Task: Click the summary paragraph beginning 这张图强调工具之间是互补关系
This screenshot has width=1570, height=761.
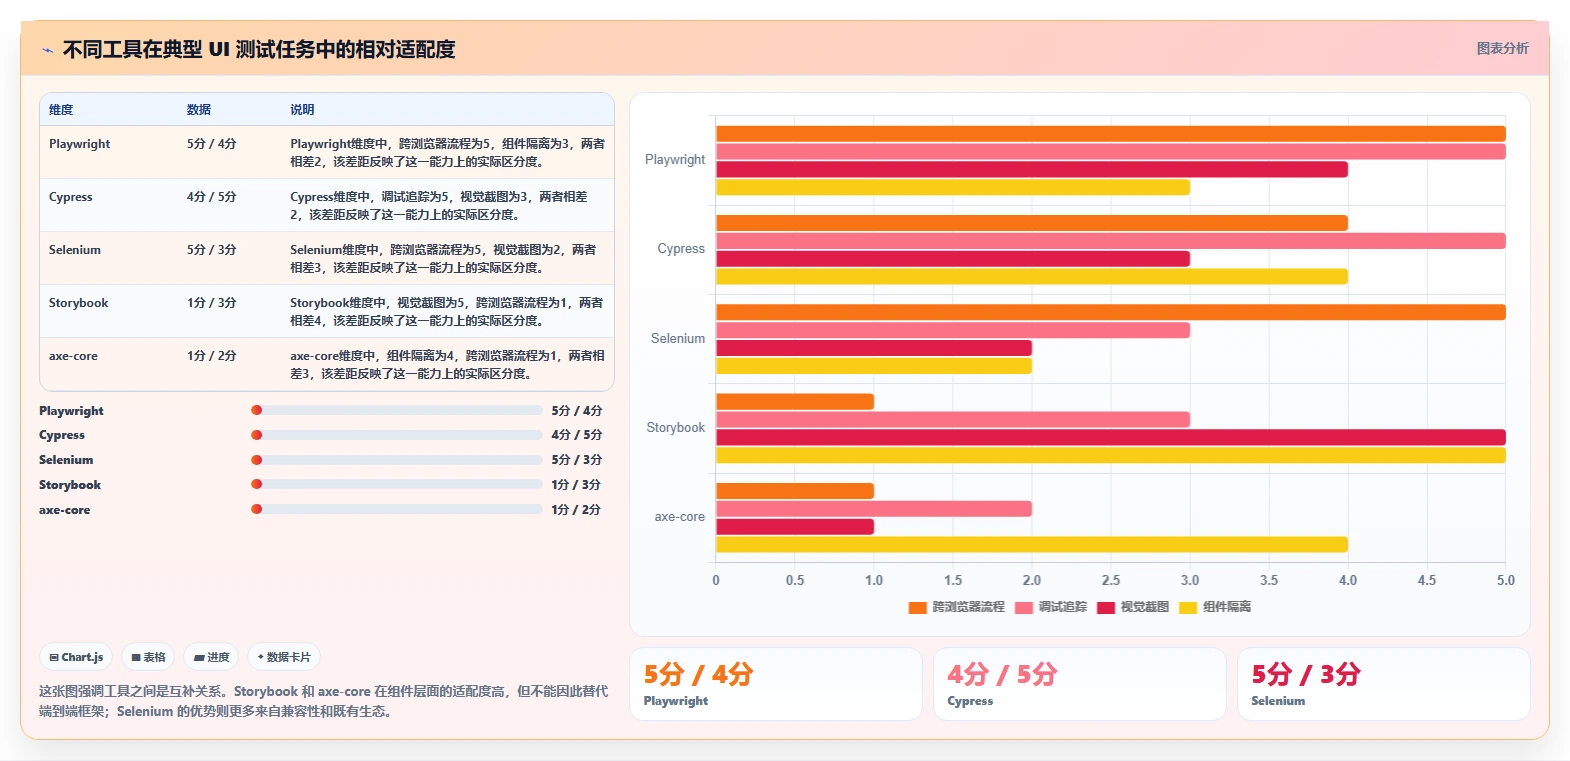Action: (x=324, y=701)
